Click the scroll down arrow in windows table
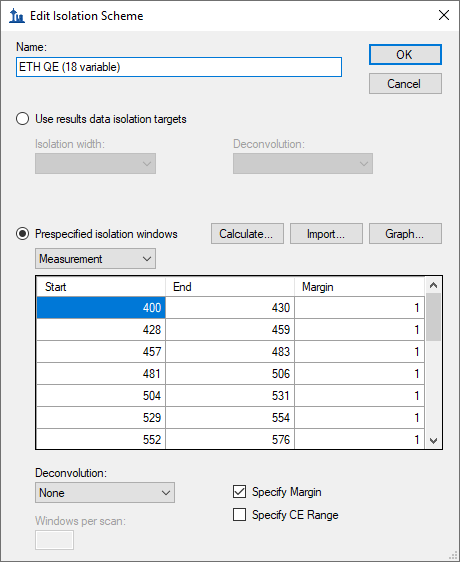Viewport: 460px width, 562px height. [433, 440]
